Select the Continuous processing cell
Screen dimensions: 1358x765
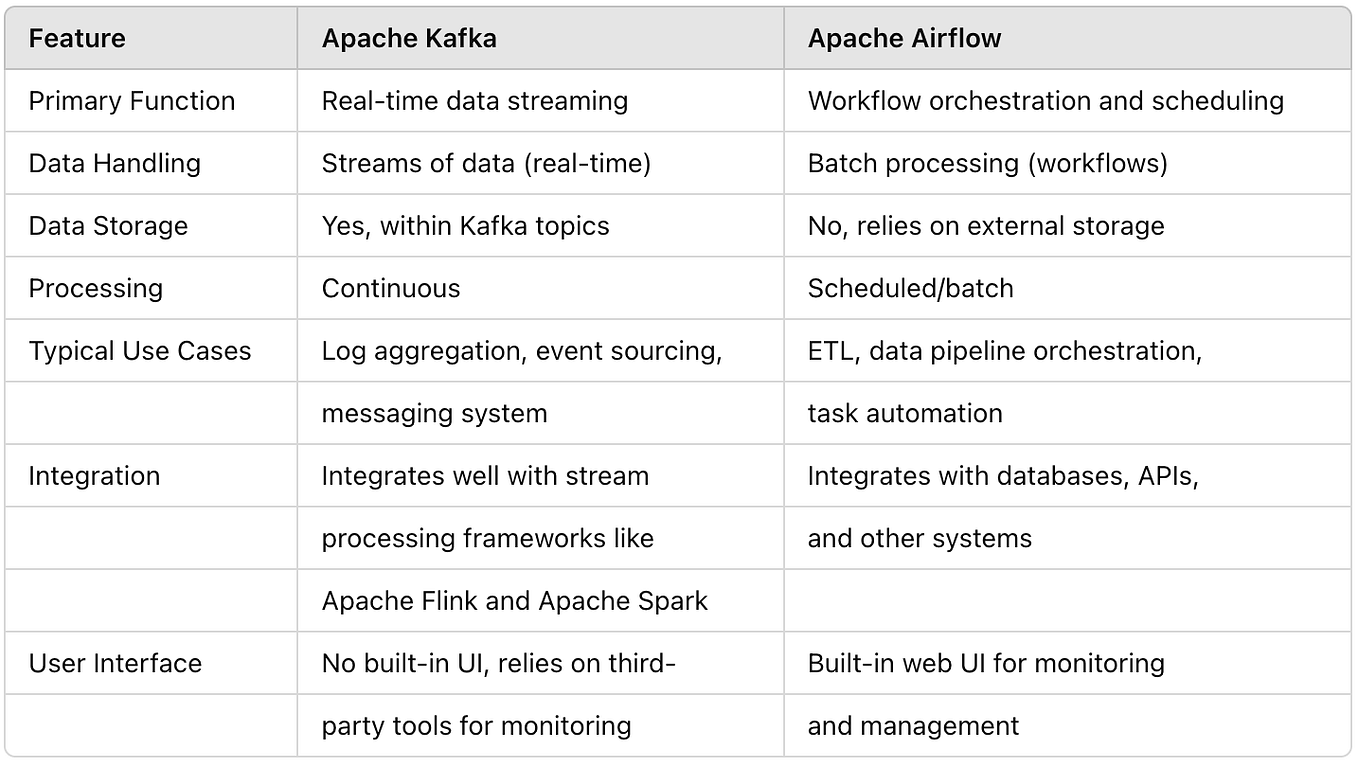coord(390,288)
